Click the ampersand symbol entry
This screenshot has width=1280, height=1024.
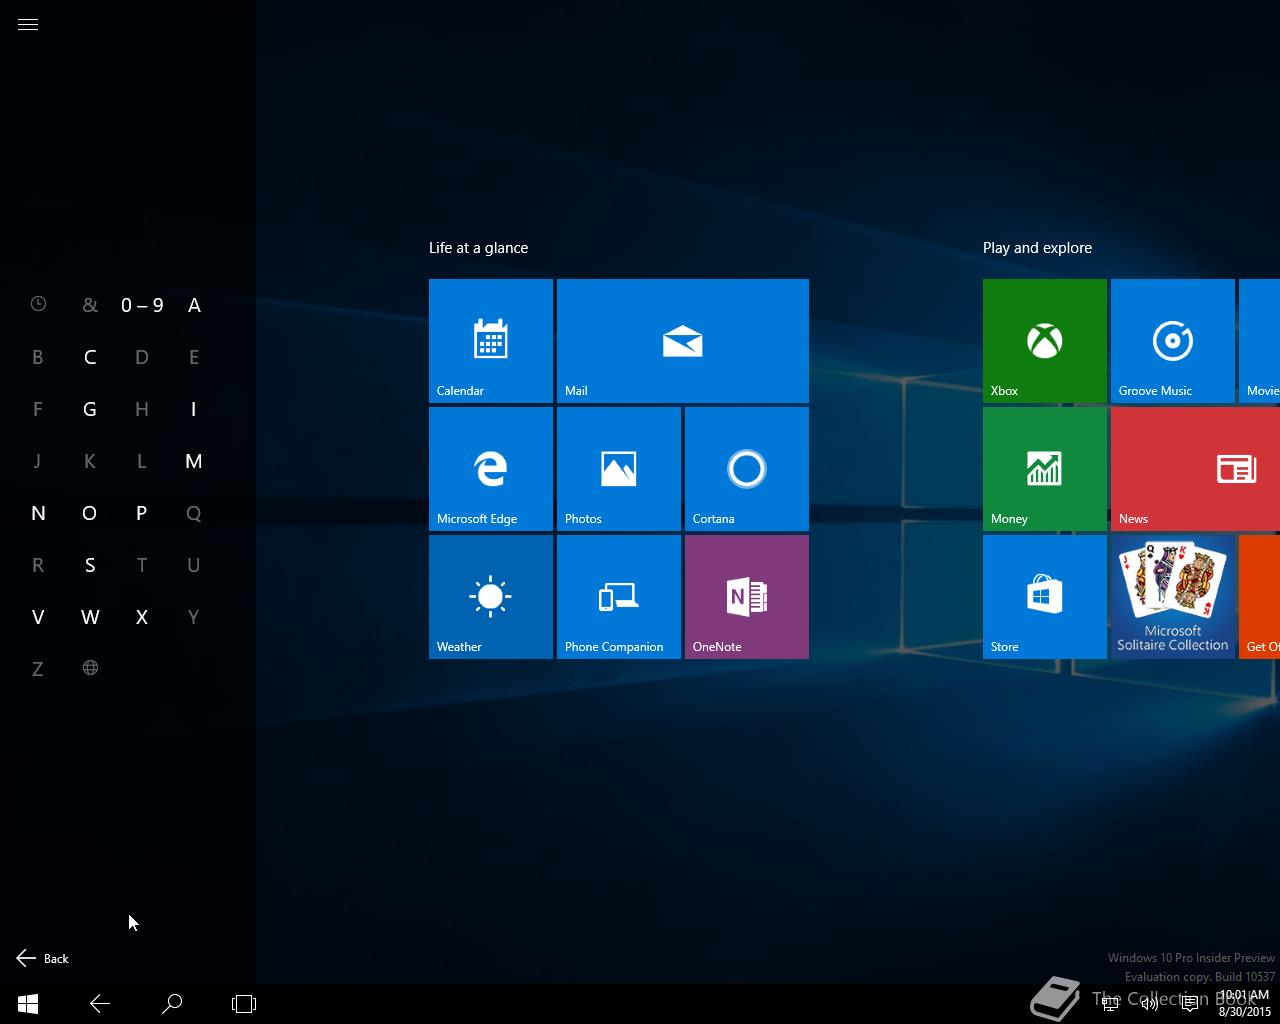click(x=90, y=305)
